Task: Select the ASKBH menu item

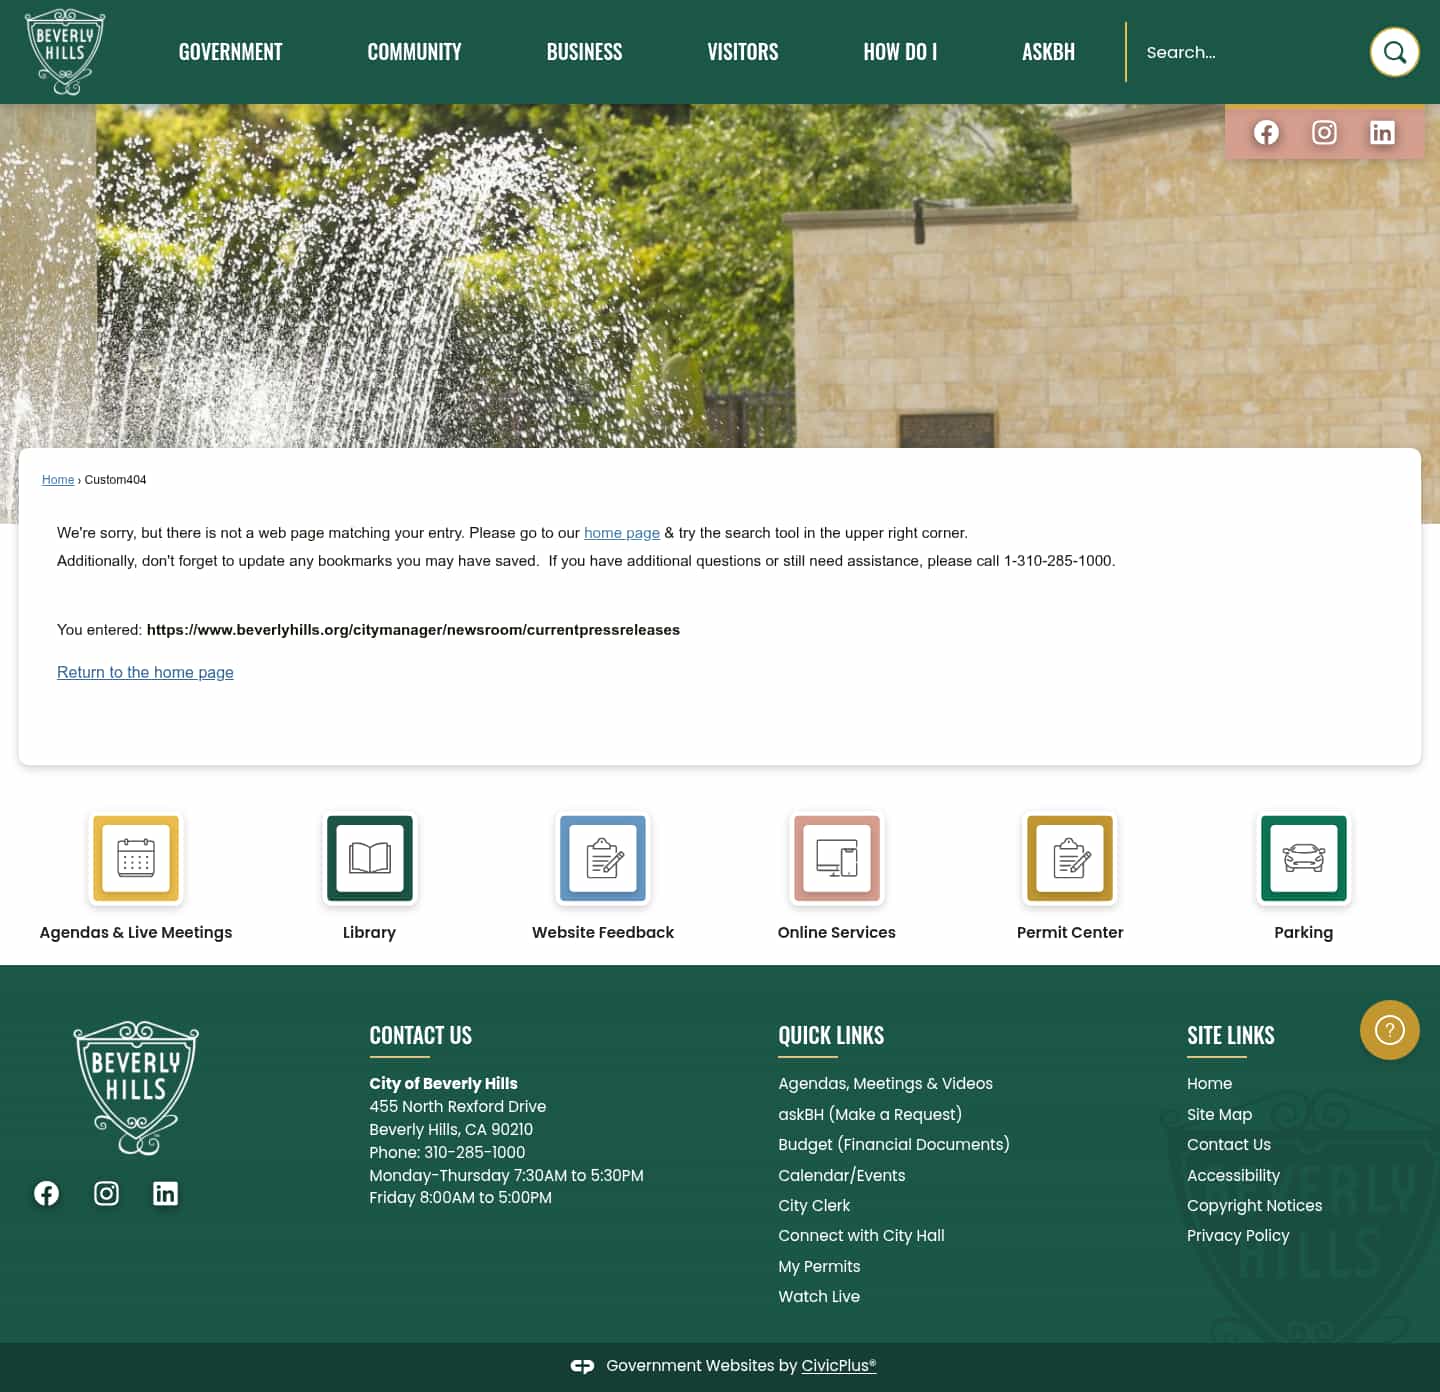Action: (x=1048, y=52)
